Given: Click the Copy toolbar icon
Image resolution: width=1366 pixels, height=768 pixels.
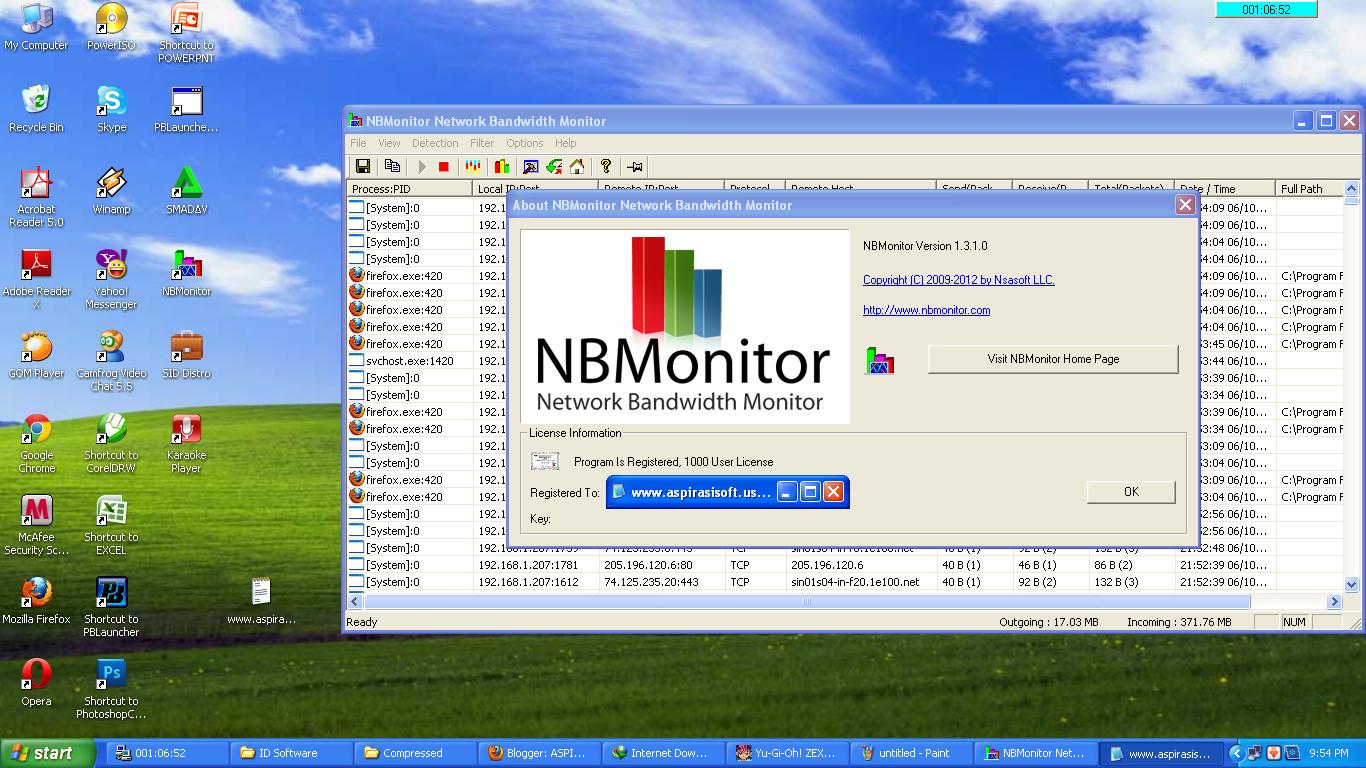Looking at the screenshot, I should (x=393, y=166).
